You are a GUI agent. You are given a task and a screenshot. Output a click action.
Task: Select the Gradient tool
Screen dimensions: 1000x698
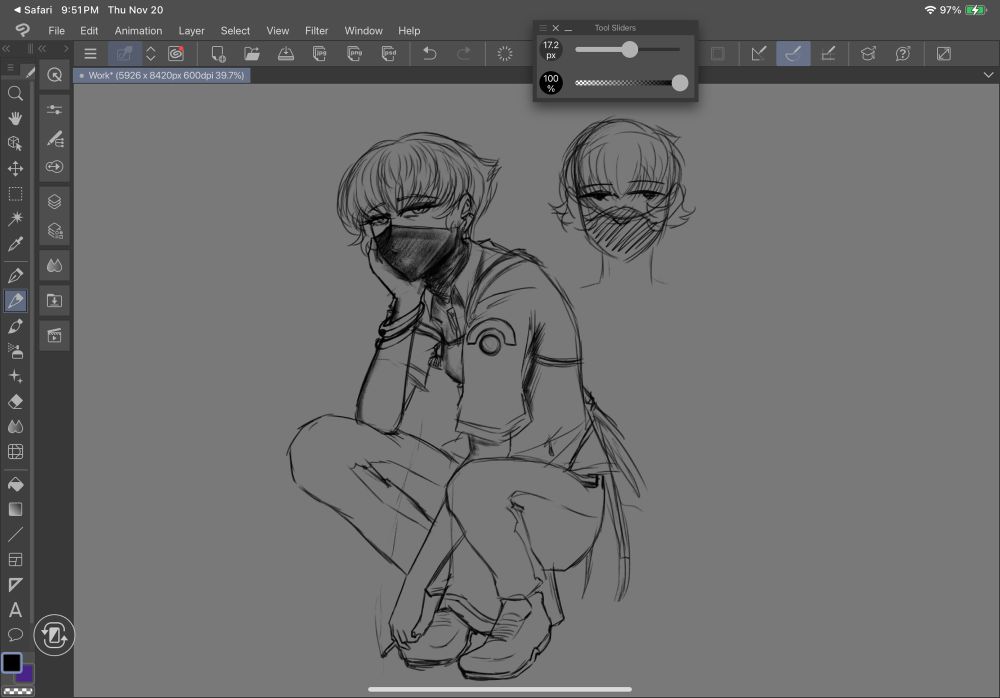coord(15,509)
